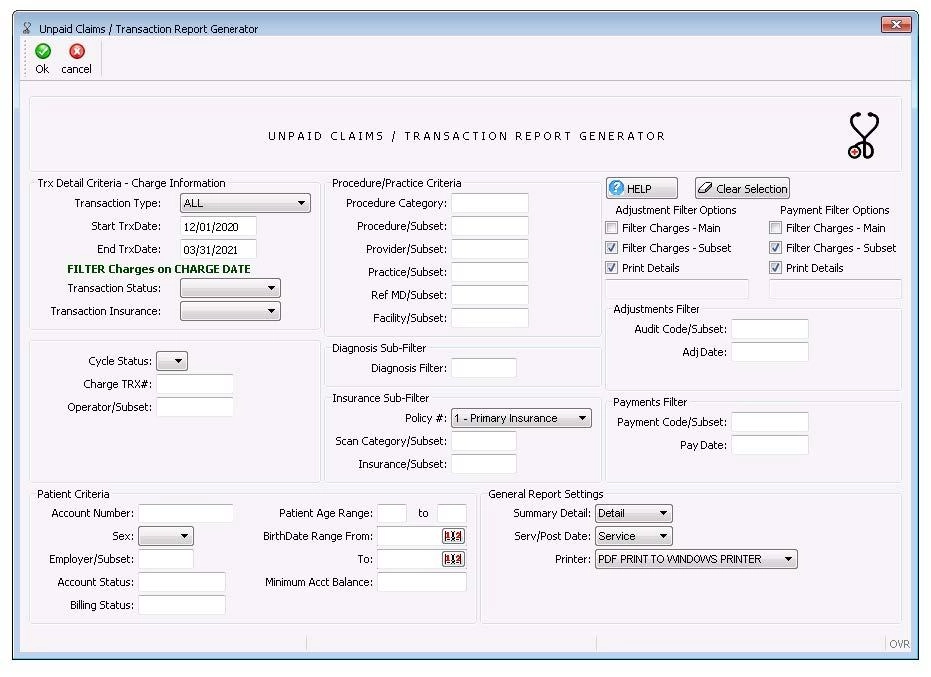Enable Filter Charges - Main under Payment Filter Options

[x=774, y=228]
